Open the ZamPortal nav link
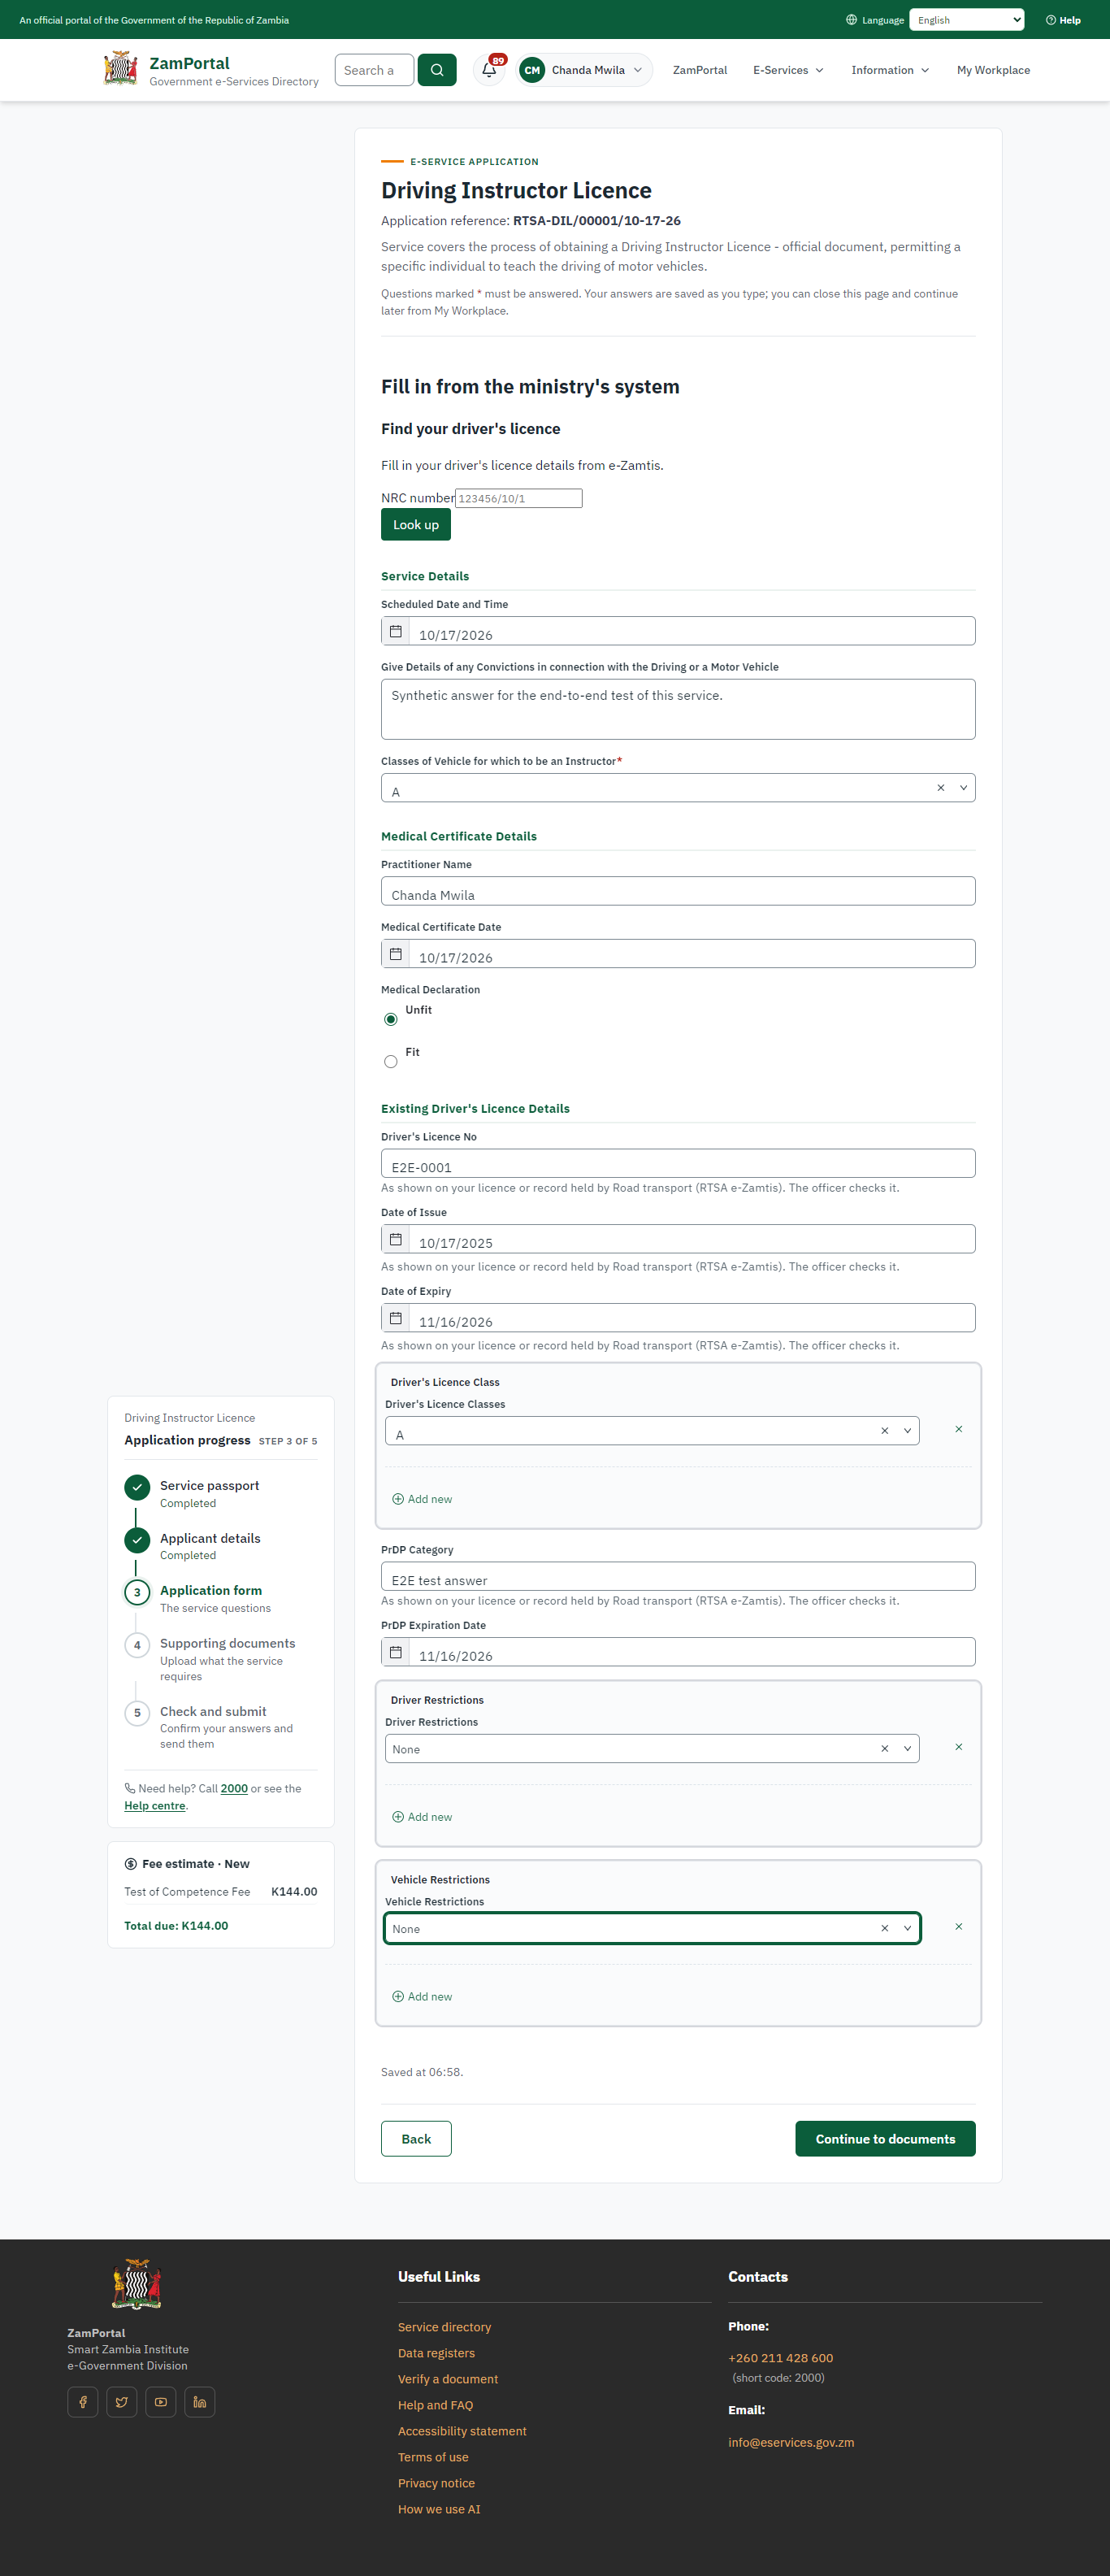 tap(699, 70)
